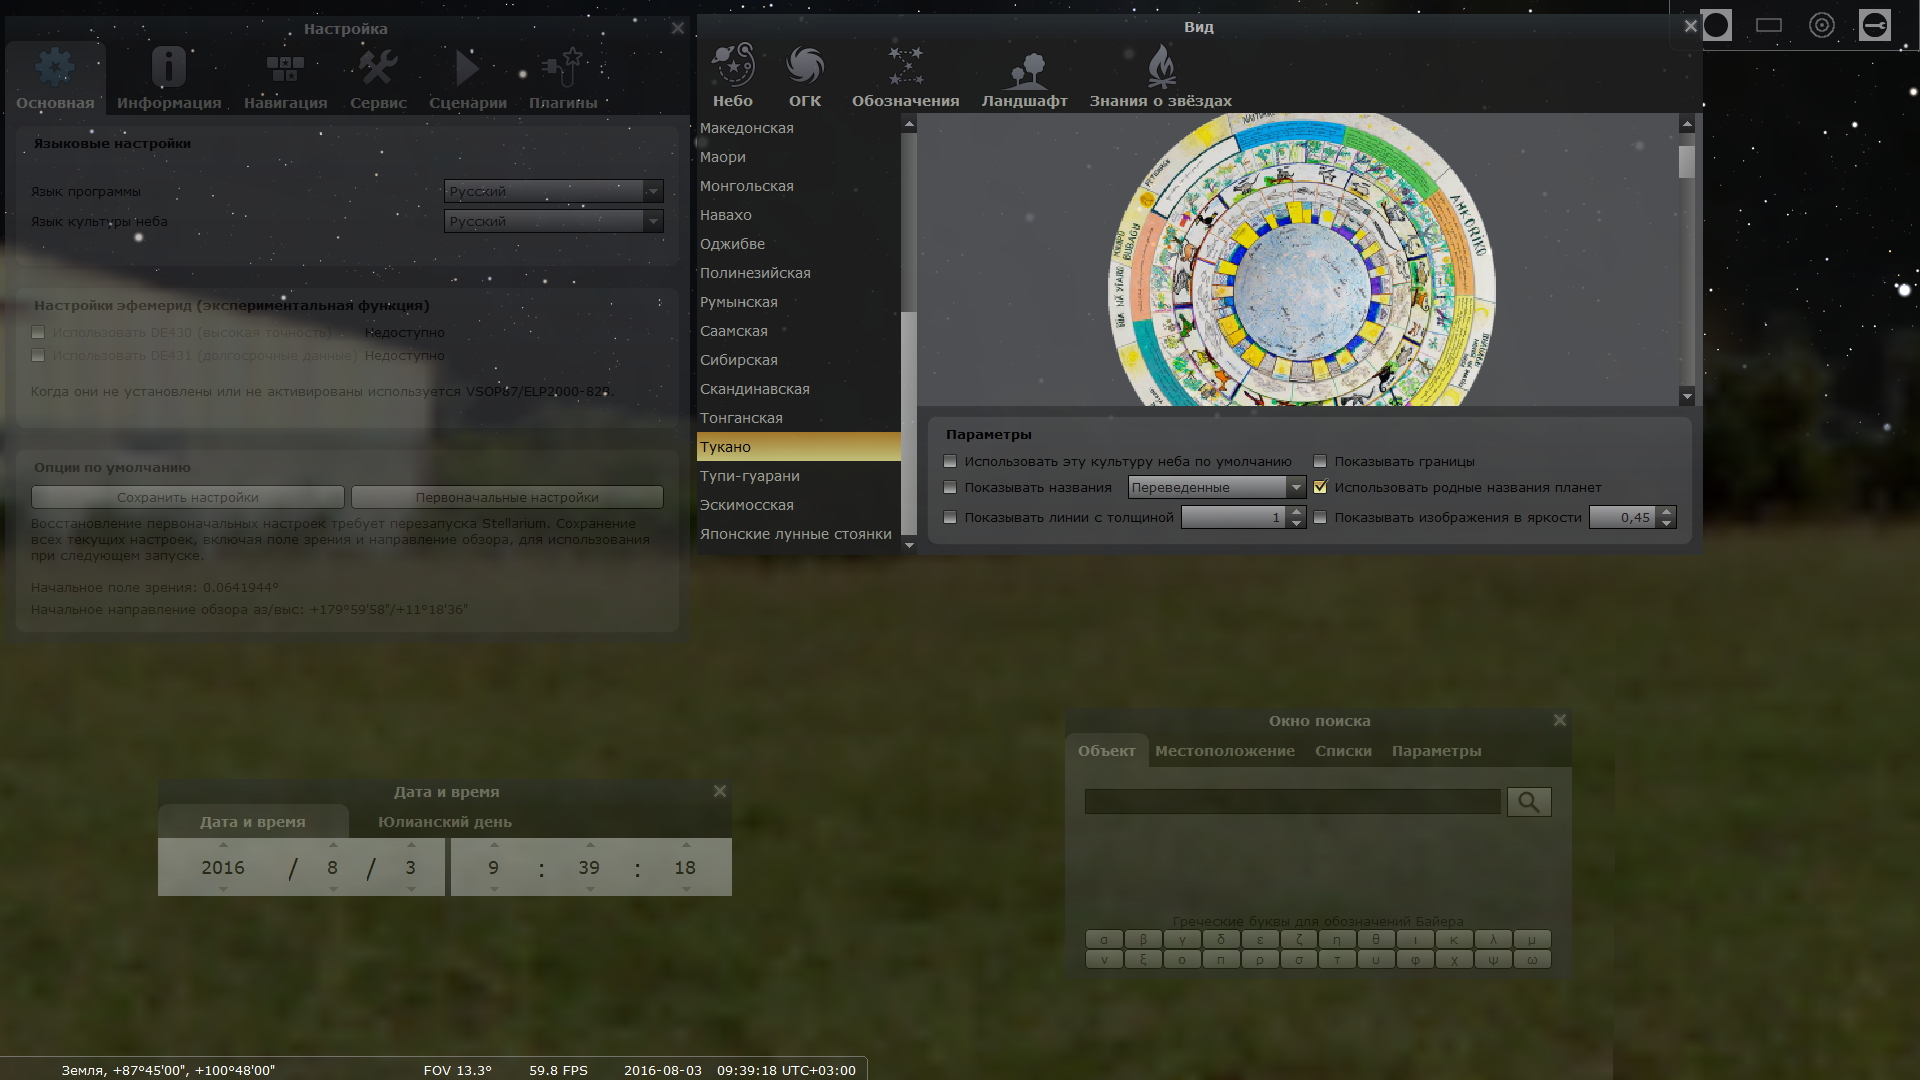Enable 'Показывать изображения в яркости' checkbox

pos(1320,517)
